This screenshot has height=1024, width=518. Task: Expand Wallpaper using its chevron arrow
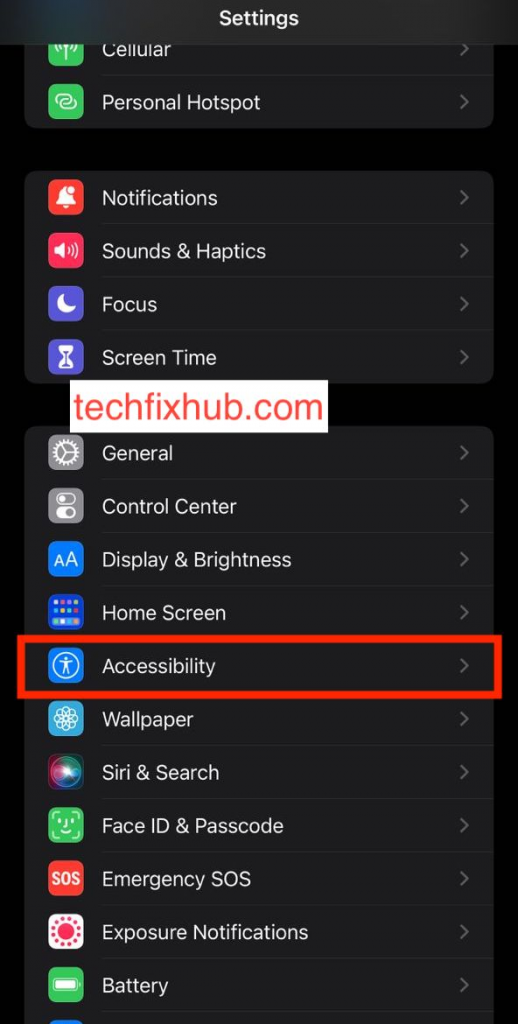464,719
